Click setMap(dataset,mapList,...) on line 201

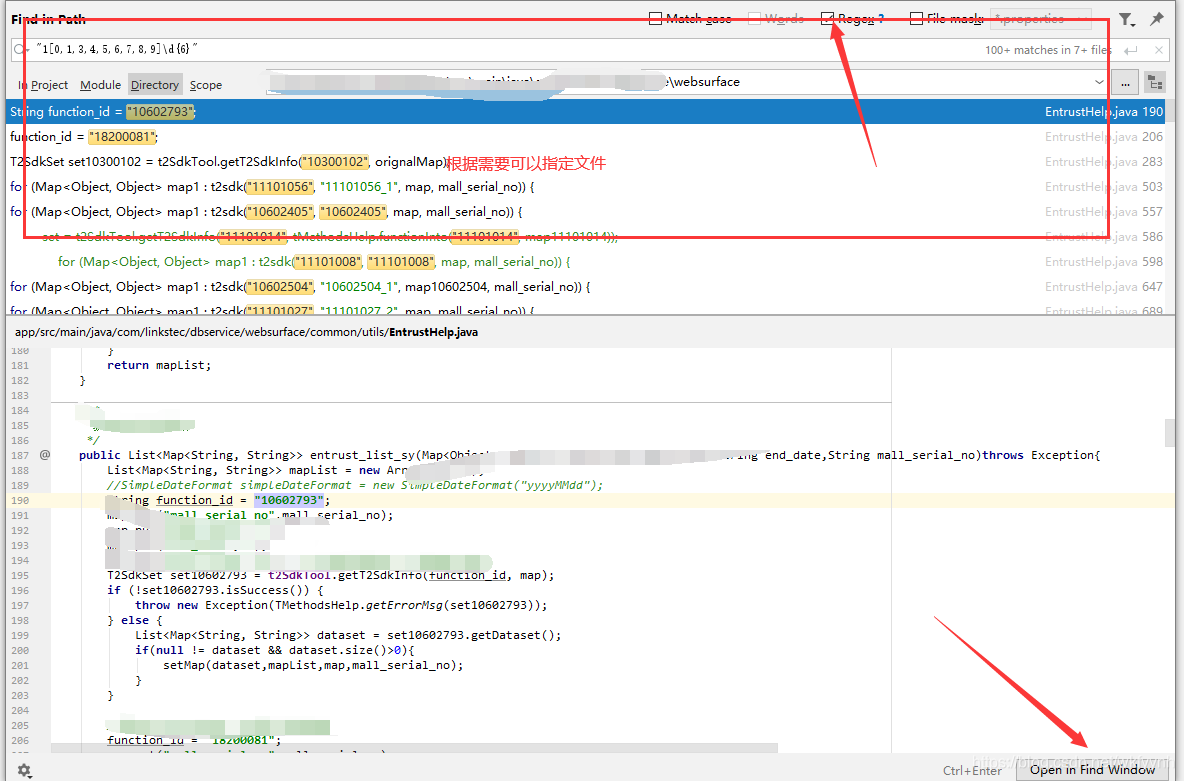(x=313, y=665)
